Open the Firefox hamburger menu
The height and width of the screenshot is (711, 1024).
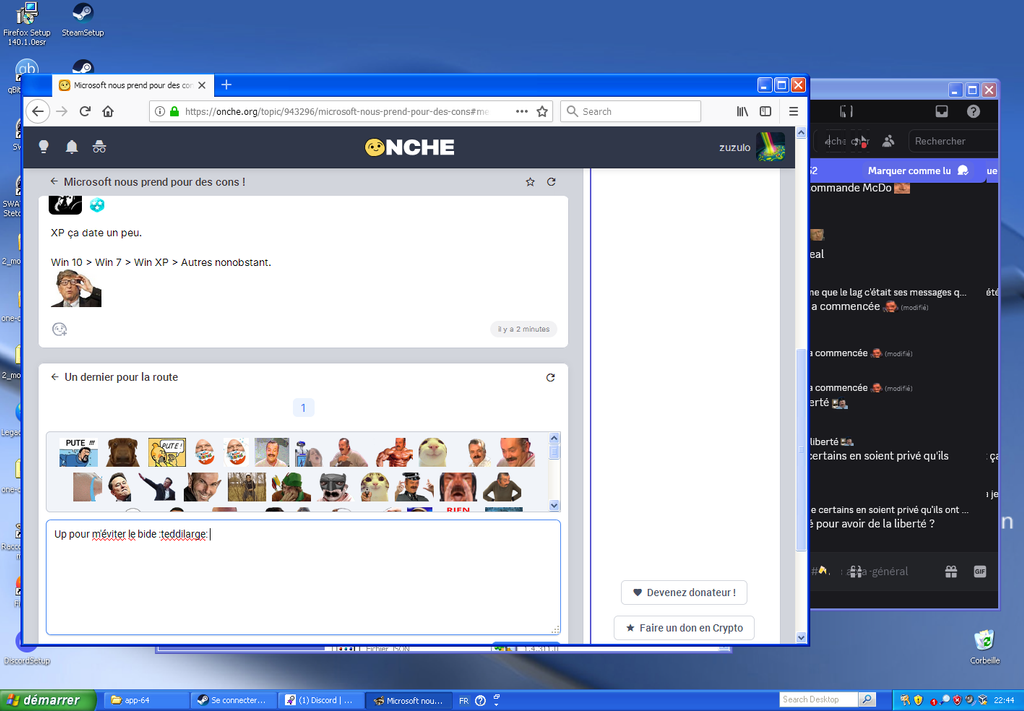click(793, 112)
